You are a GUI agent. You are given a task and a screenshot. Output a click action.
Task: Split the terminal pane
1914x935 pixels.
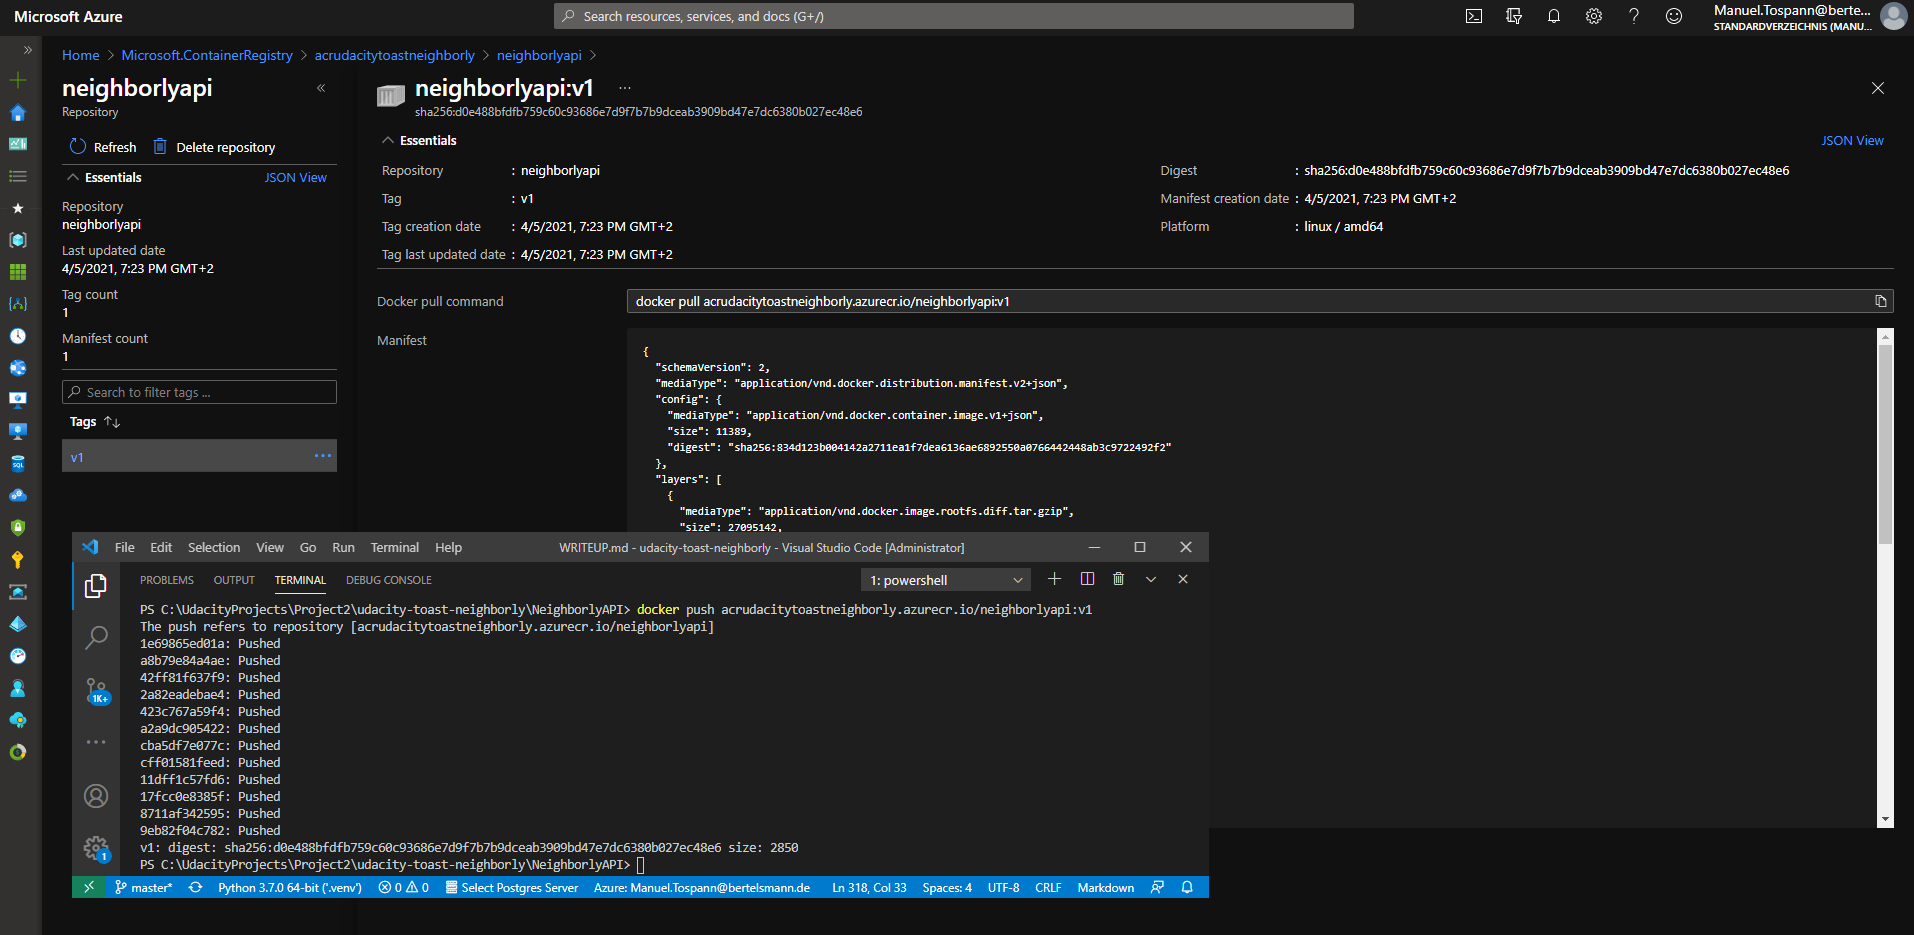coord(1087,579)
